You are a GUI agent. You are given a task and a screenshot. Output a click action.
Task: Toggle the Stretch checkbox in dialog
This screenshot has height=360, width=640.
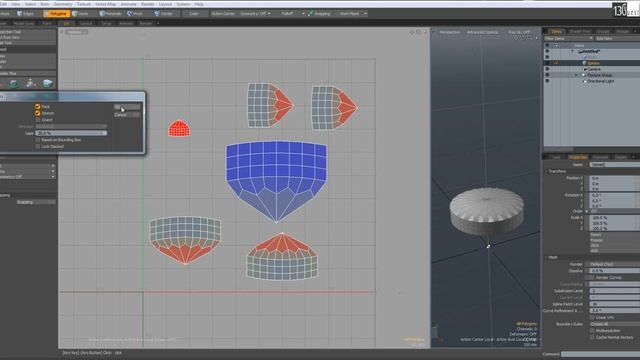pyautogui.click(x=38, y=113)
